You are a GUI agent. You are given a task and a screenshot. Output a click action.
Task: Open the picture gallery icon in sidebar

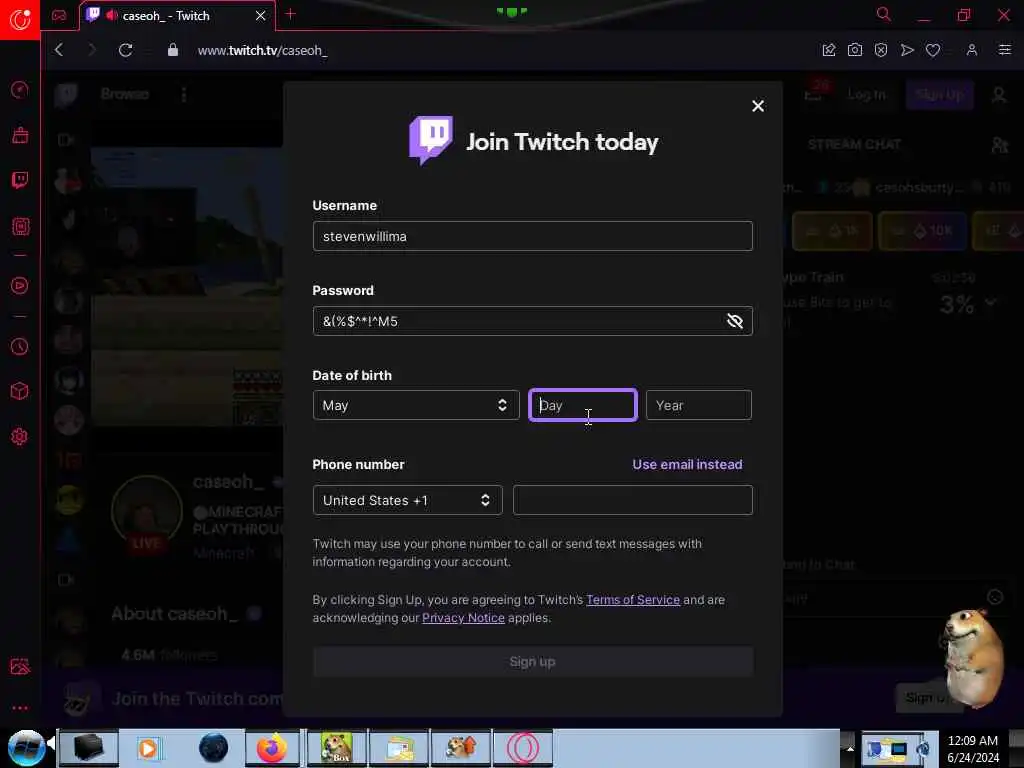[x=20, y=666]
